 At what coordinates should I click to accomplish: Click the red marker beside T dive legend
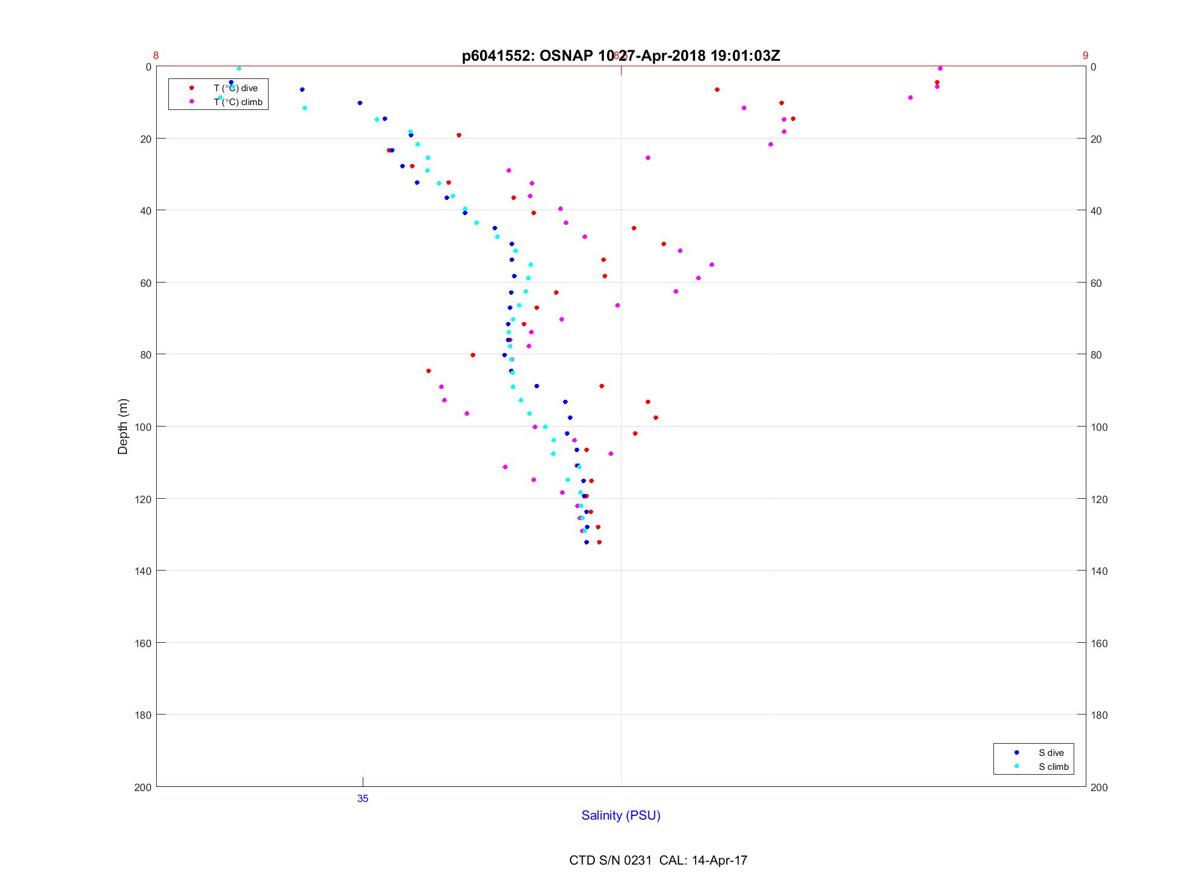[x=191, y=88]
